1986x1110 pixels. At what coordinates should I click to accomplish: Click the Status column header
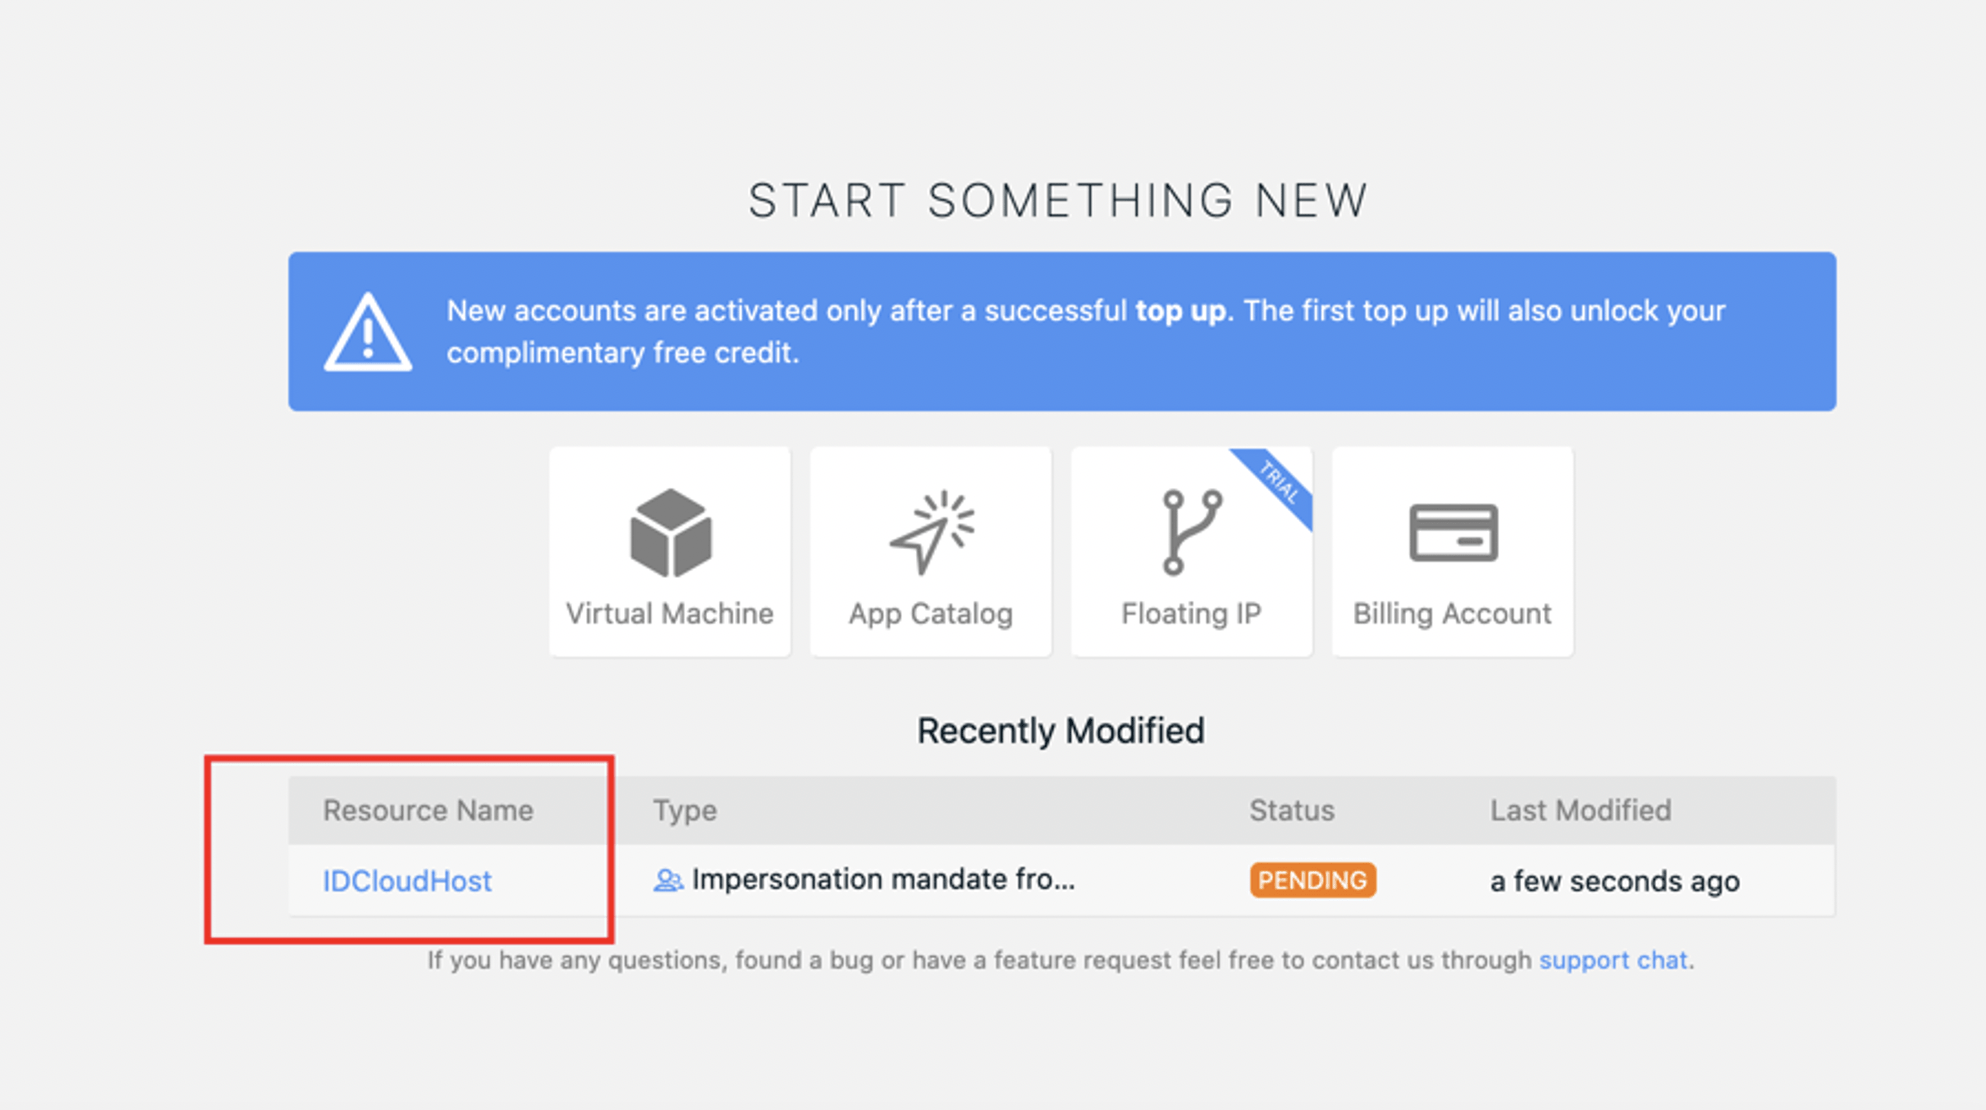point(1291,810)
